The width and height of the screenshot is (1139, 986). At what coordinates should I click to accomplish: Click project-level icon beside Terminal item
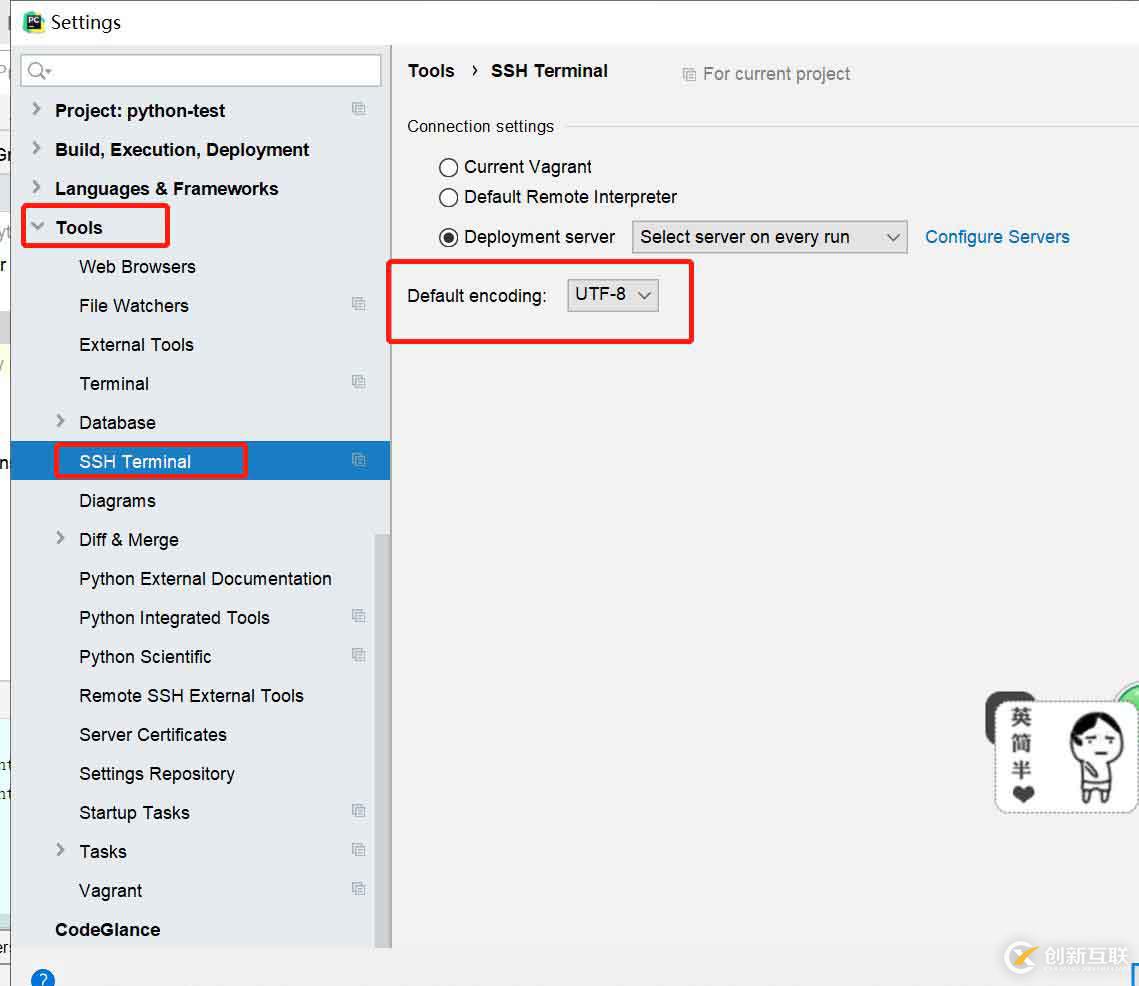tap(358, 382)
